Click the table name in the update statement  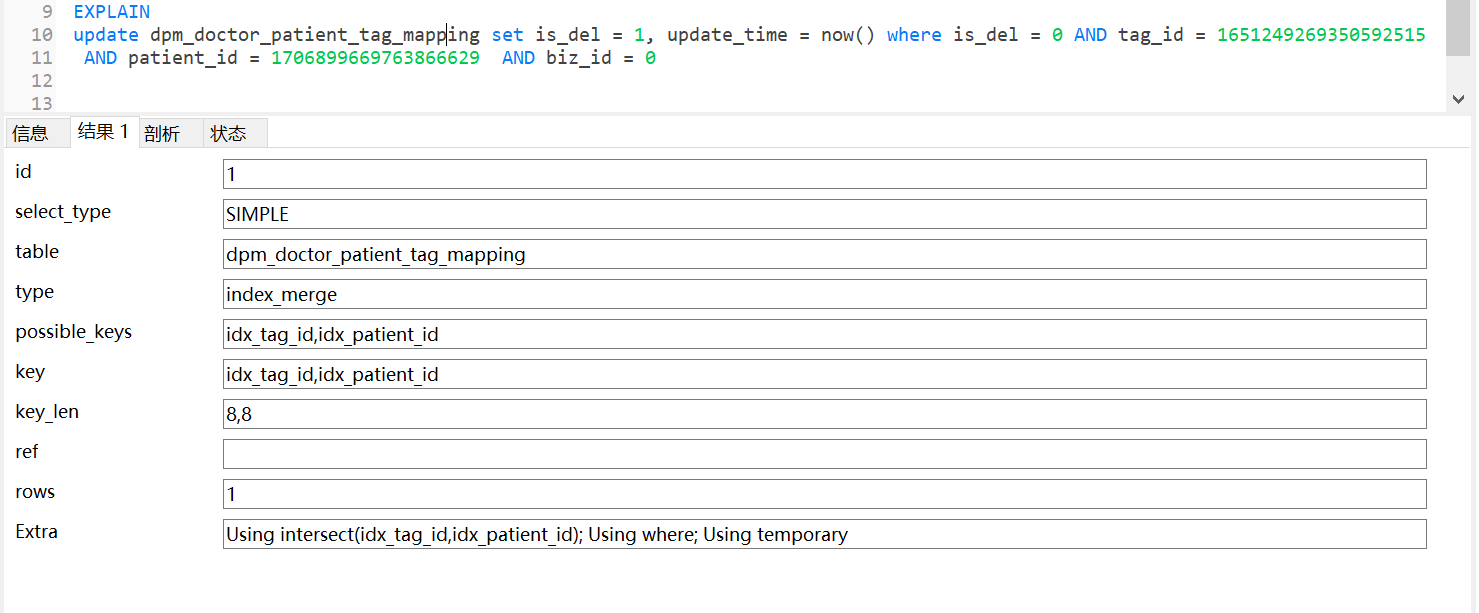pyautogui.click(x=315, y=35)
